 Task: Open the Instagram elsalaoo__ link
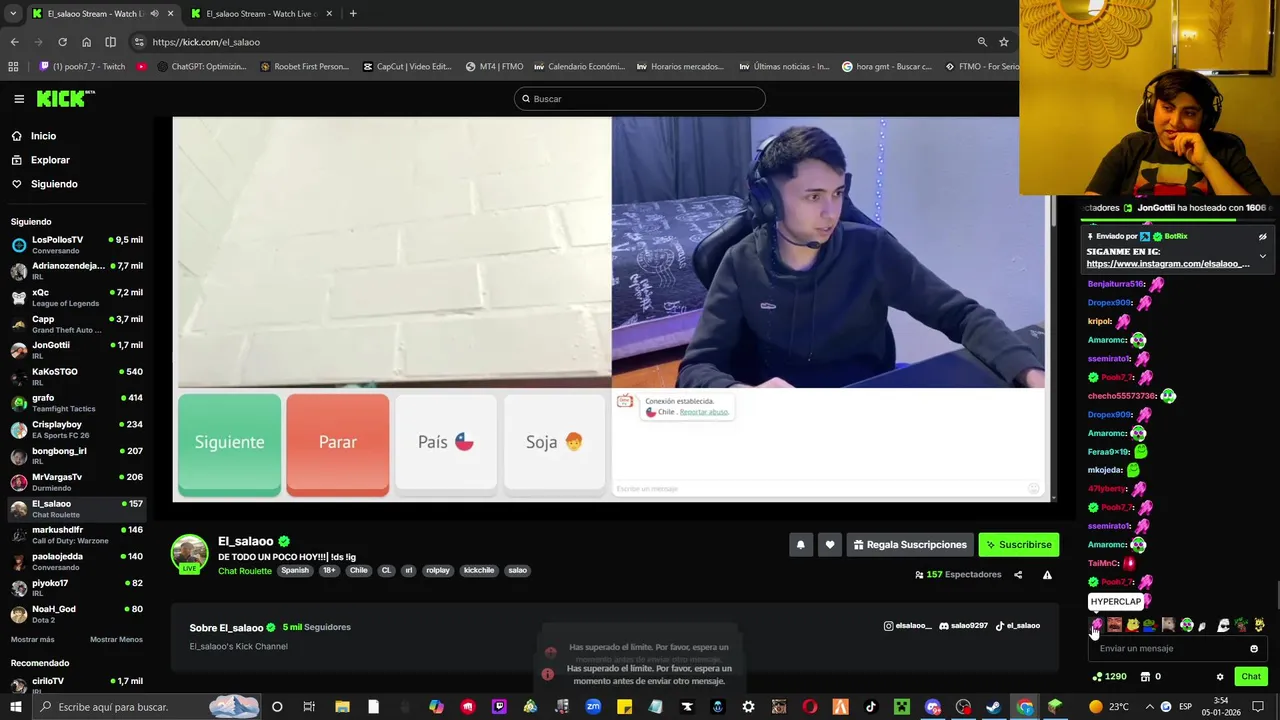pyautogui.click(x=907, y=626)
